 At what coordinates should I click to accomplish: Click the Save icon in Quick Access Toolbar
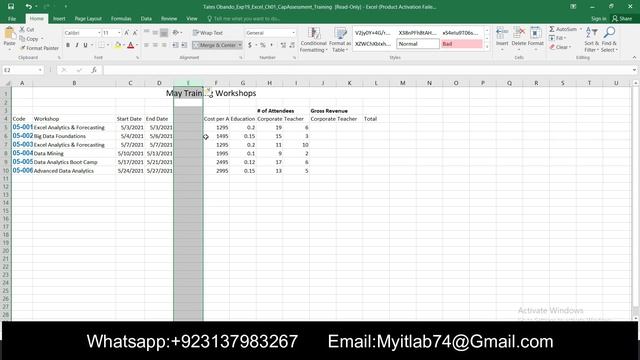point(11,7)
